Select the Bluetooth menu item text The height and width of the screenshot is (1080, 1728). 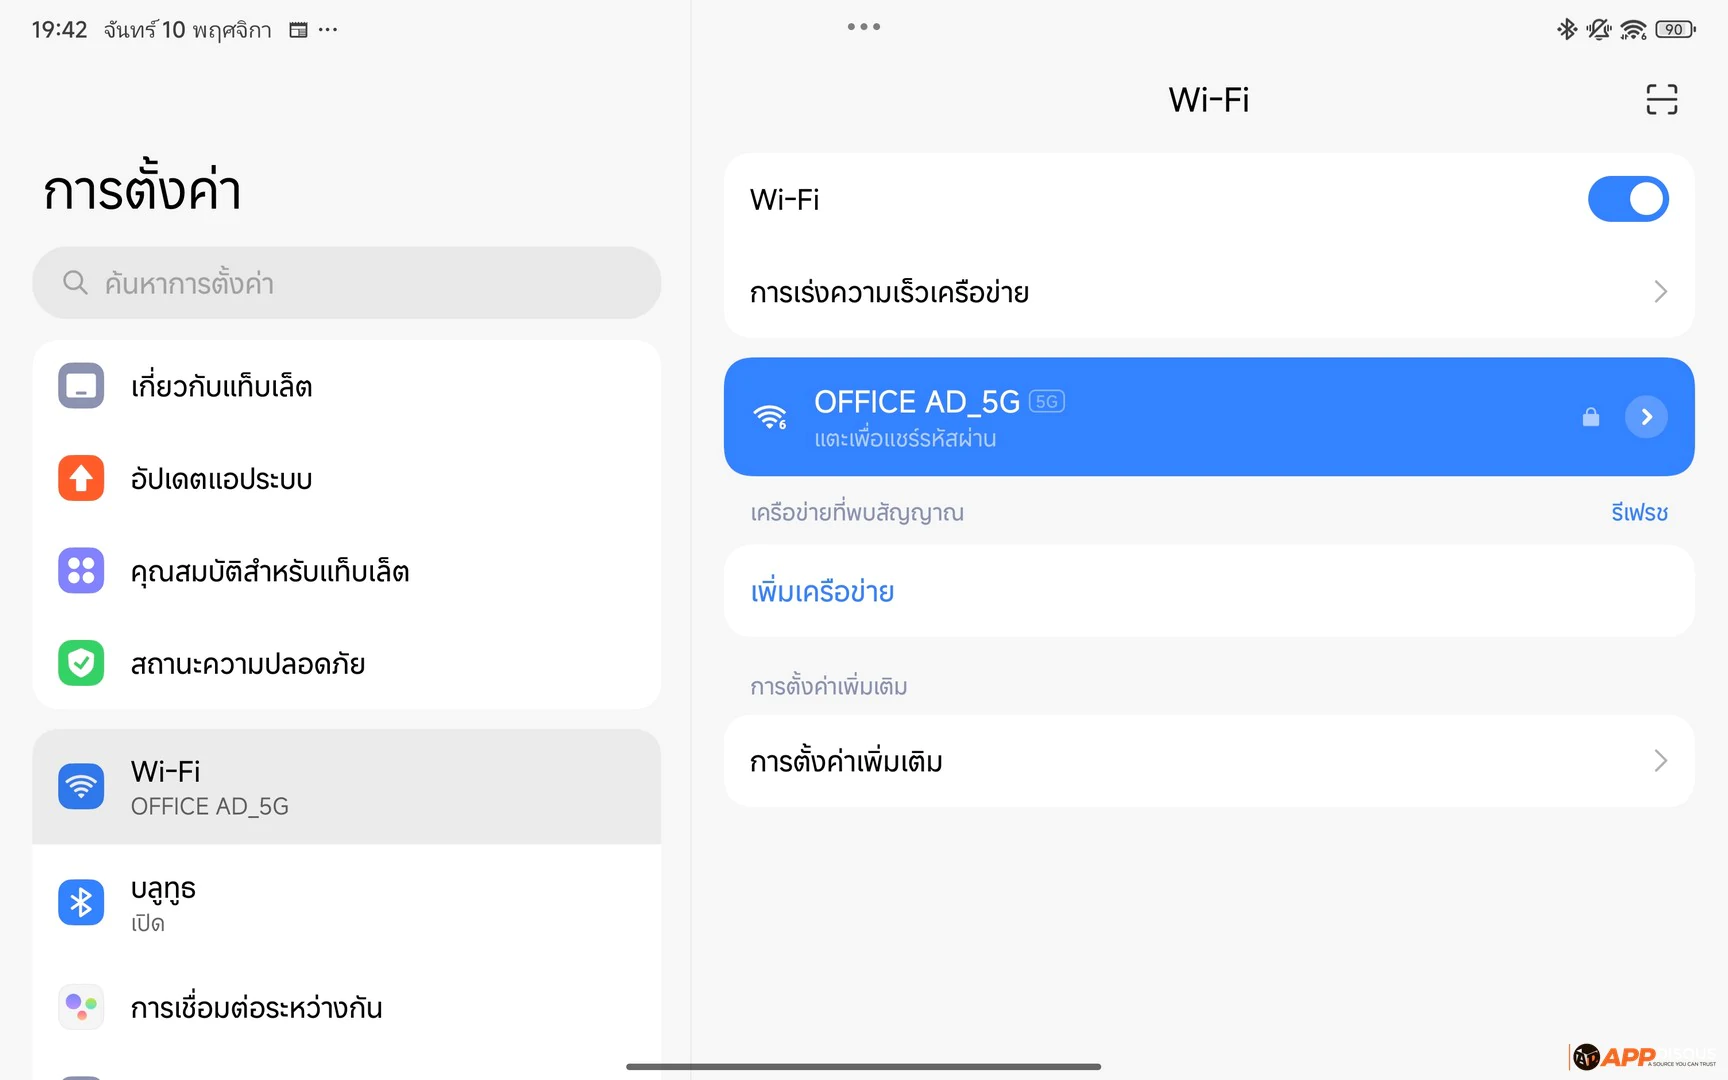(x=164, y=889)
